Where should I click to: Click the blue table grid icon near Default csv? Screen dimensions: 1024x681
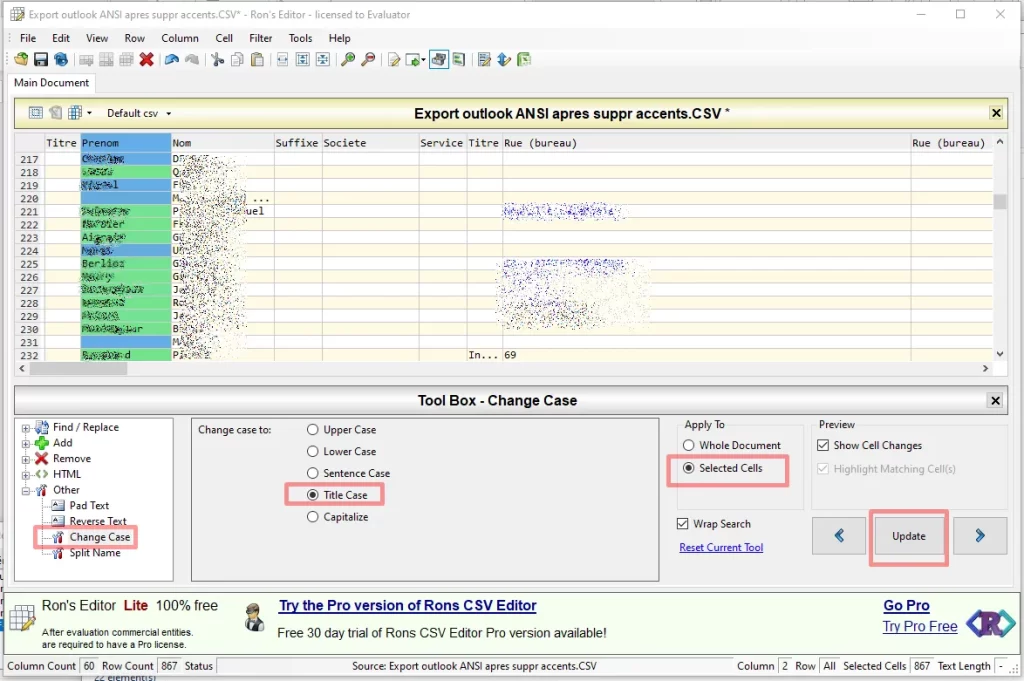[75, 113]
